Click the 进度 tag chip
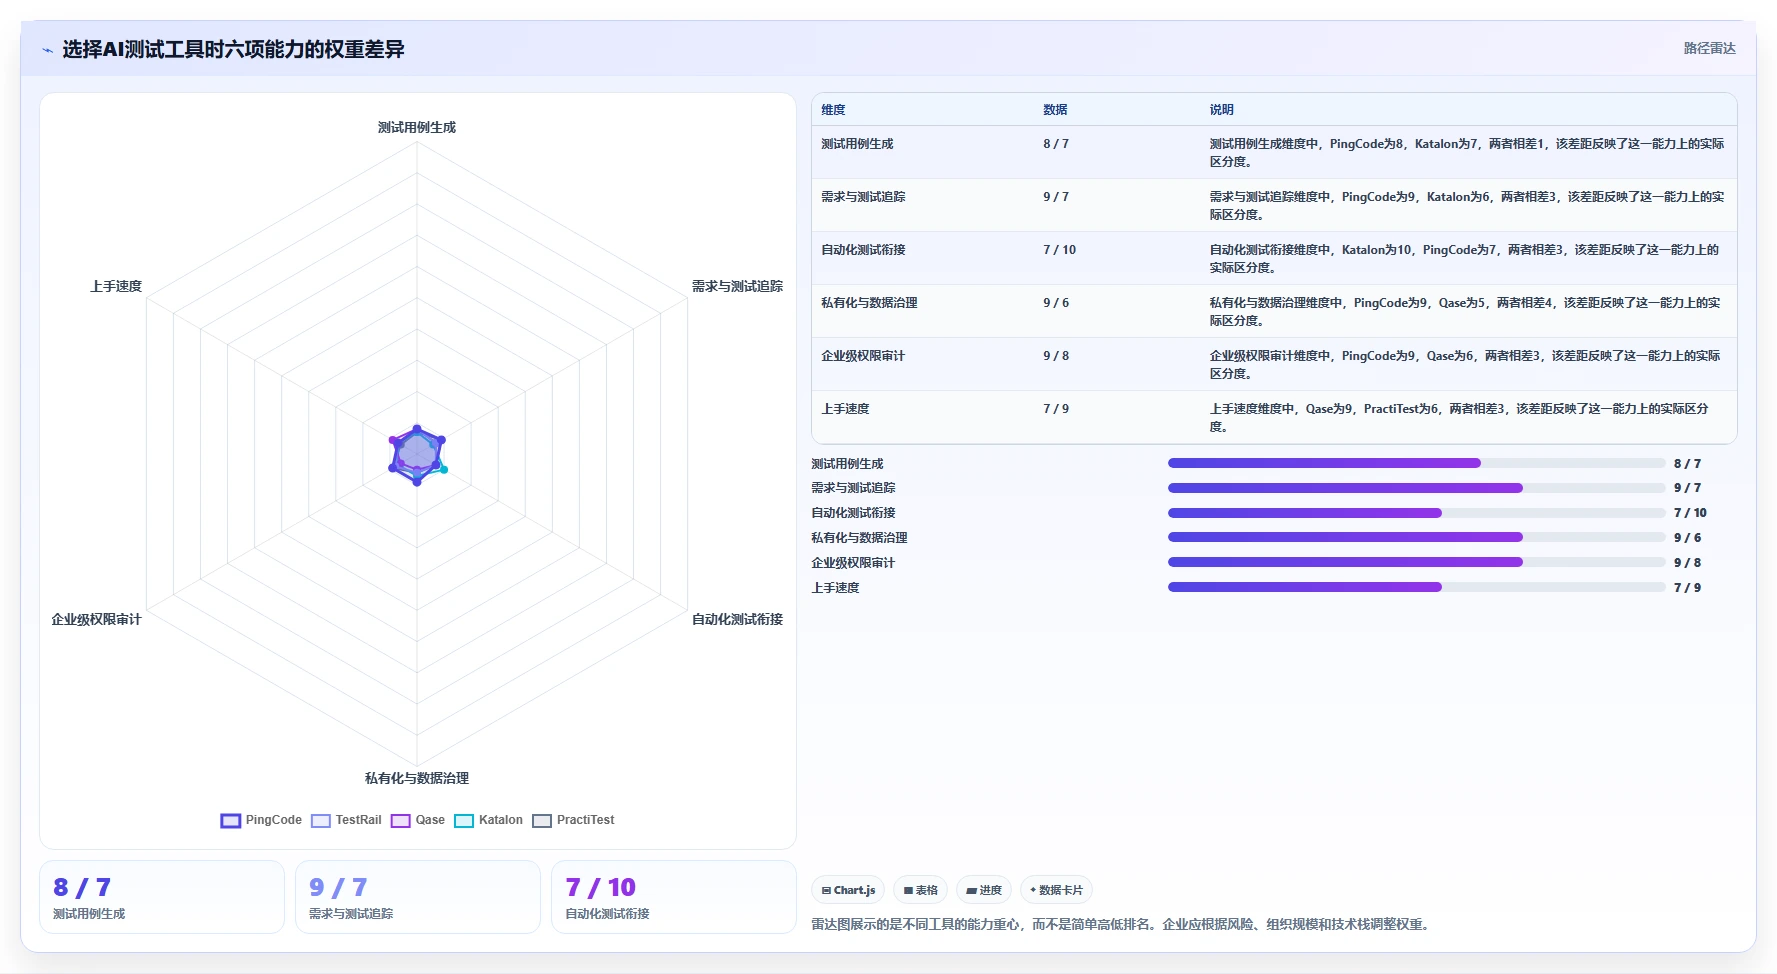This screenshot has height=974, width=1777. point(984,890)
